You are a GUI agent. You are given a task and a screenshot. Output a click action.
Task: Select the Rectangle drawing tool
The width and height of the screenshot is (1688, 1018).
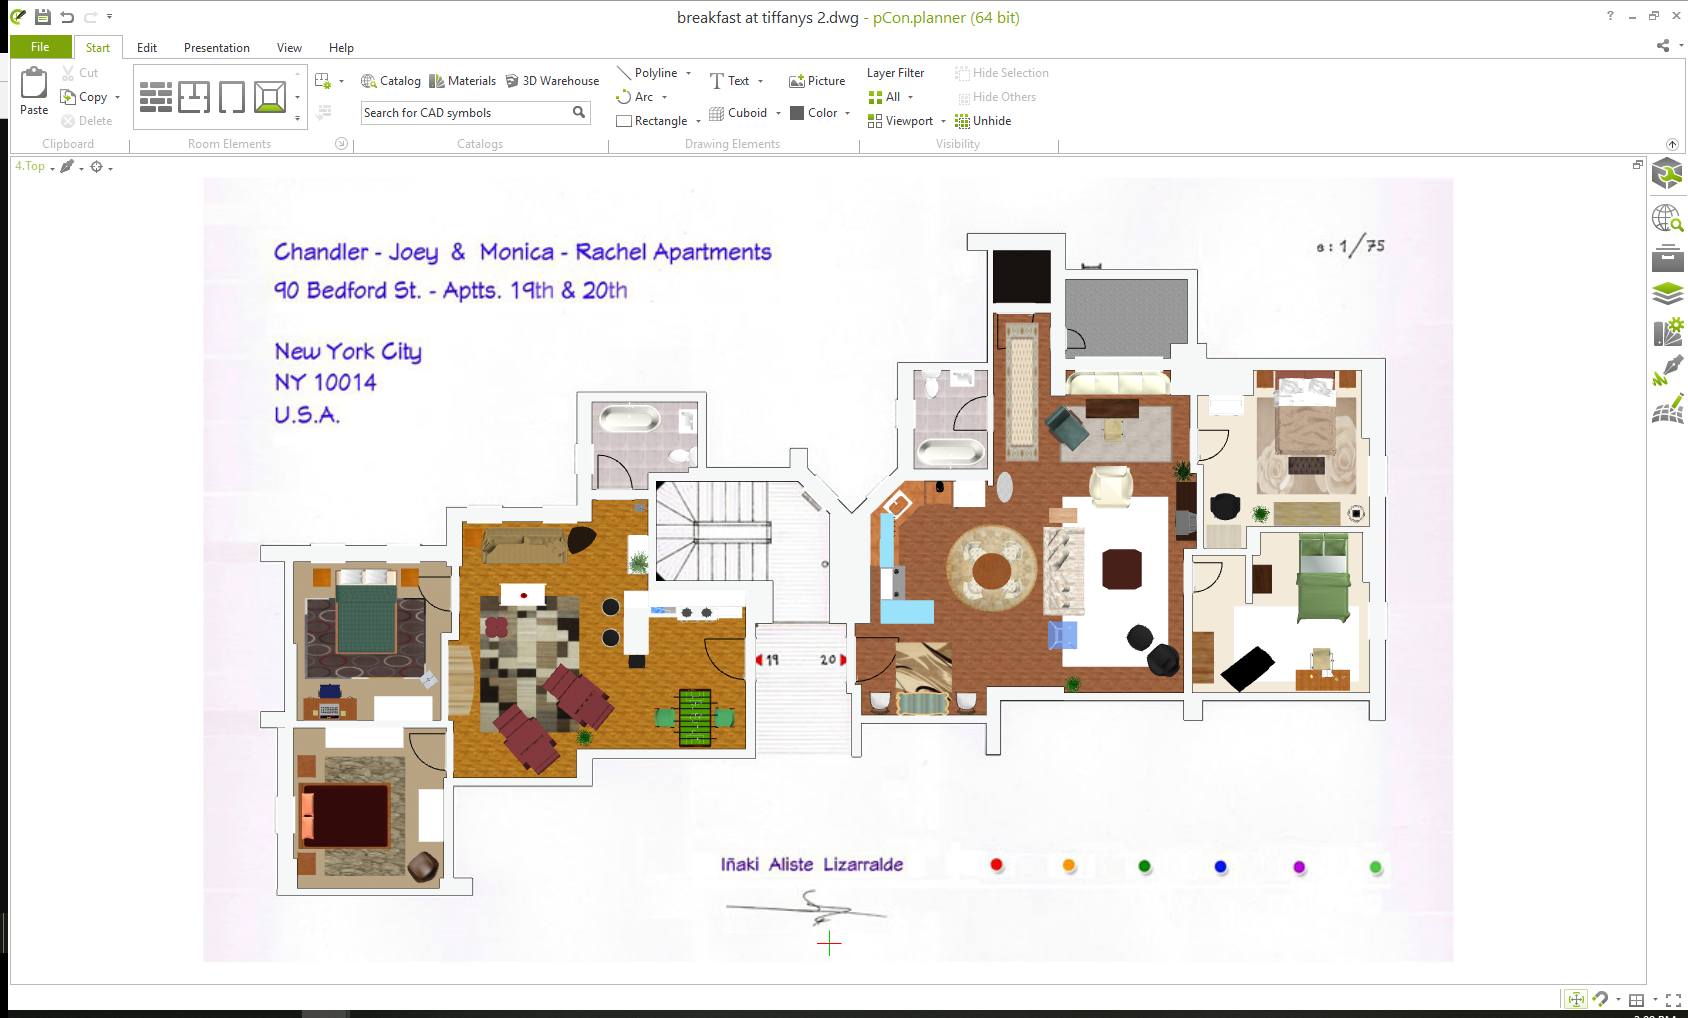point(652,121)
